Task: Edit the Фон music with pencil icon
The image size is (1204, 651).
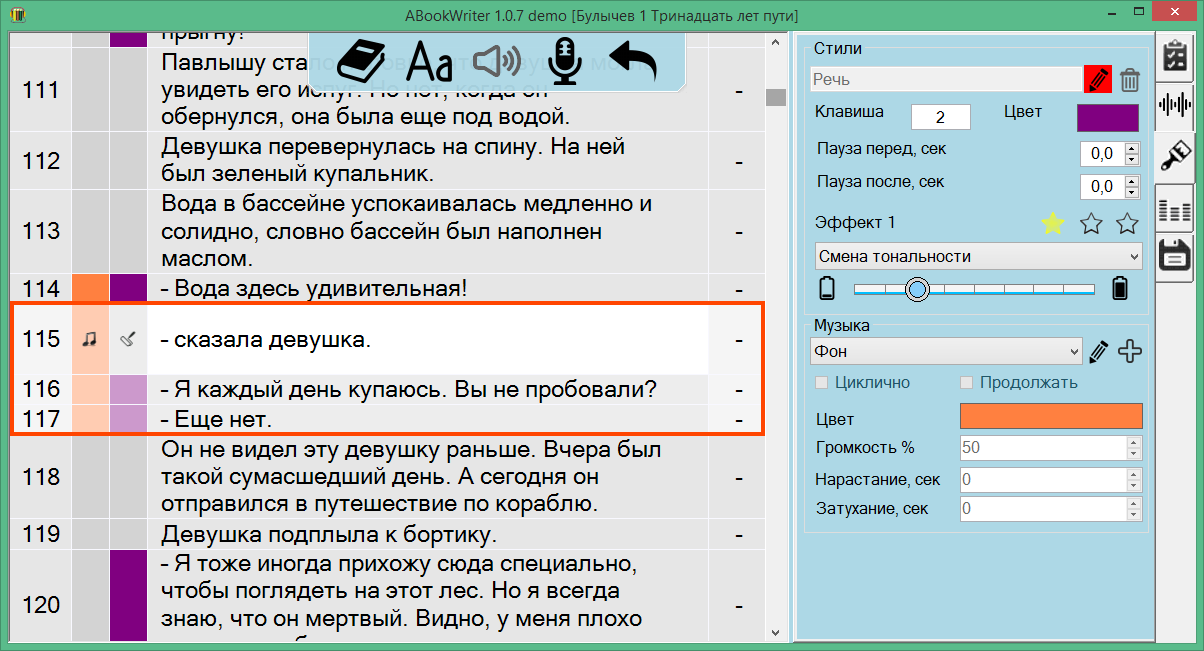Action: (x=1099, y=351)
